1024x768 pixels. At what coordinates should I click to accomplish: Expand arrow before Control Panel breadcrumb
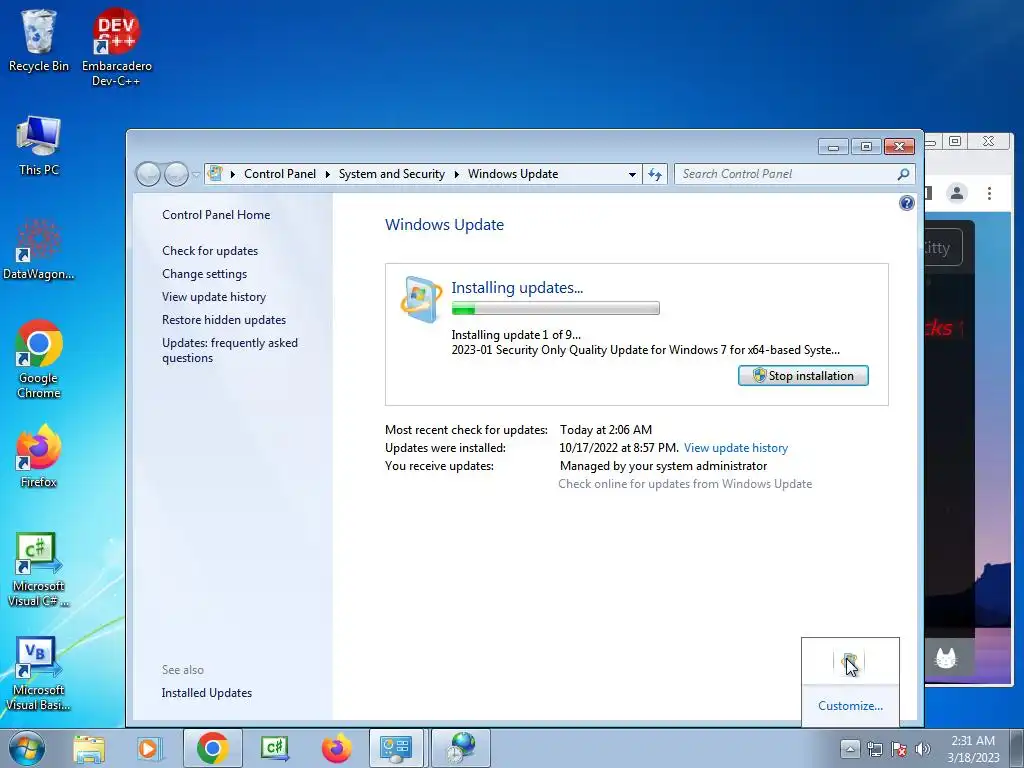pos(232,174)
